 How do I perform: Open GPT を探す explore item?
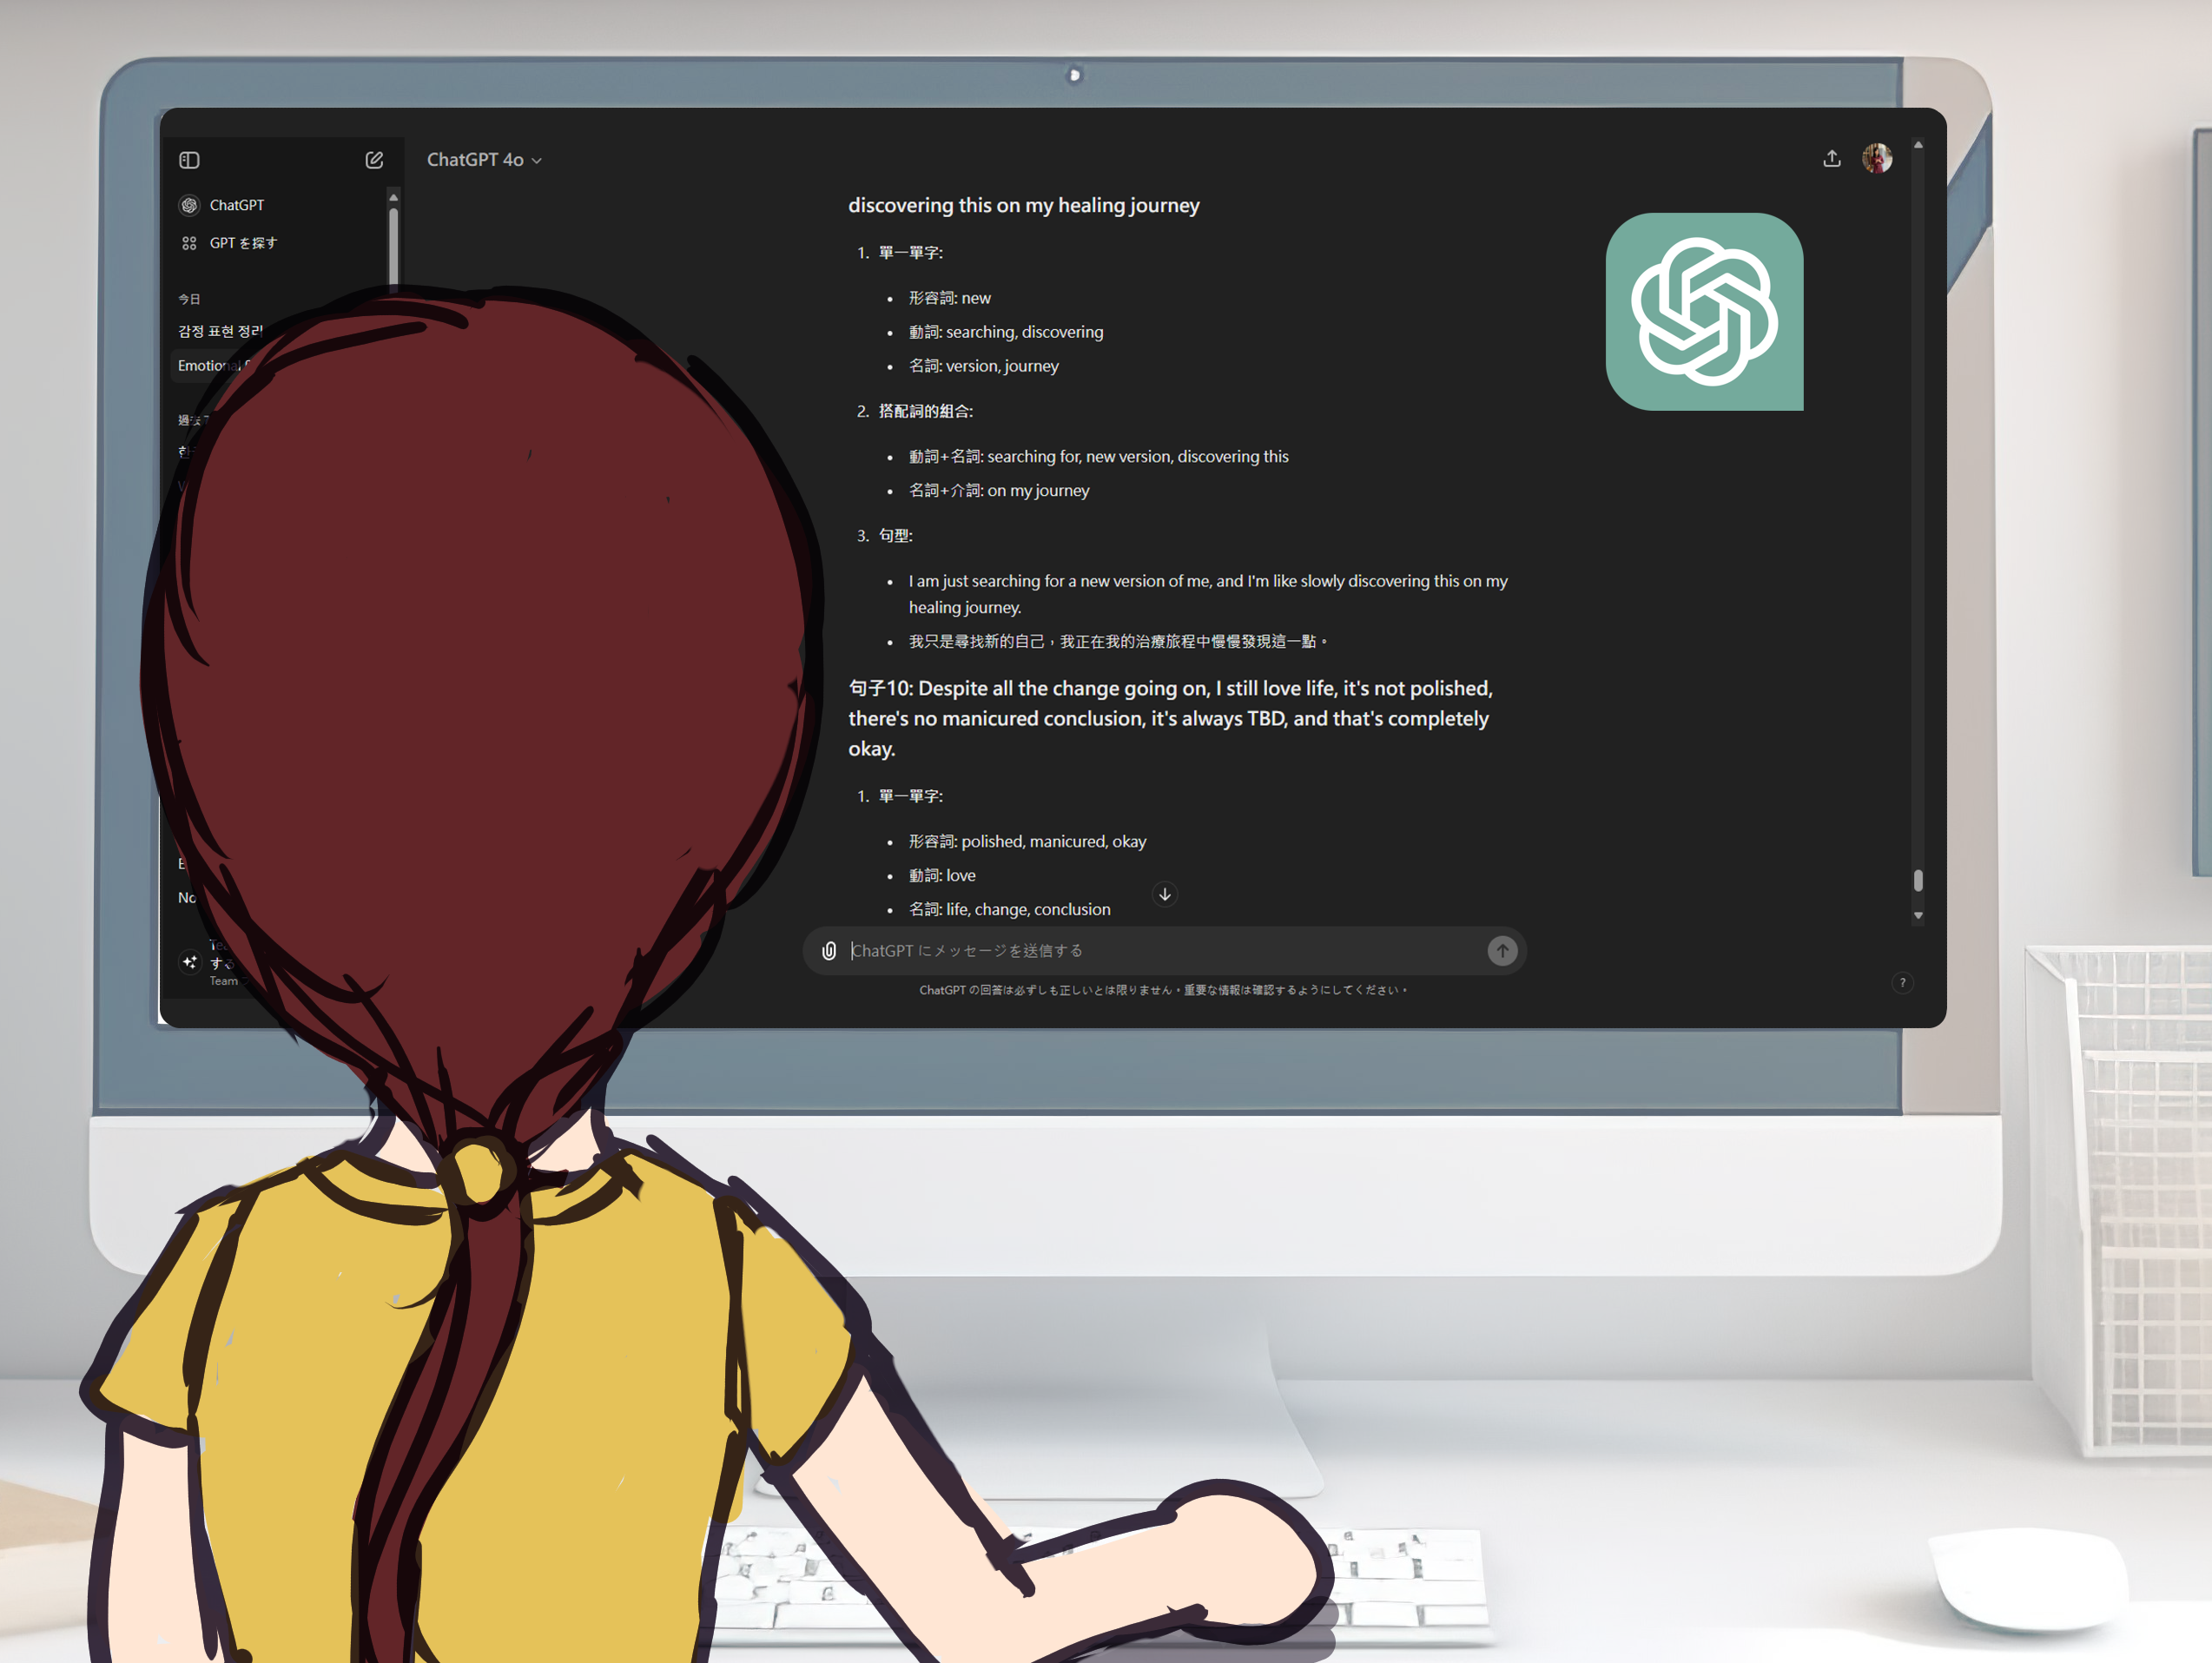[x=242, y=243]
